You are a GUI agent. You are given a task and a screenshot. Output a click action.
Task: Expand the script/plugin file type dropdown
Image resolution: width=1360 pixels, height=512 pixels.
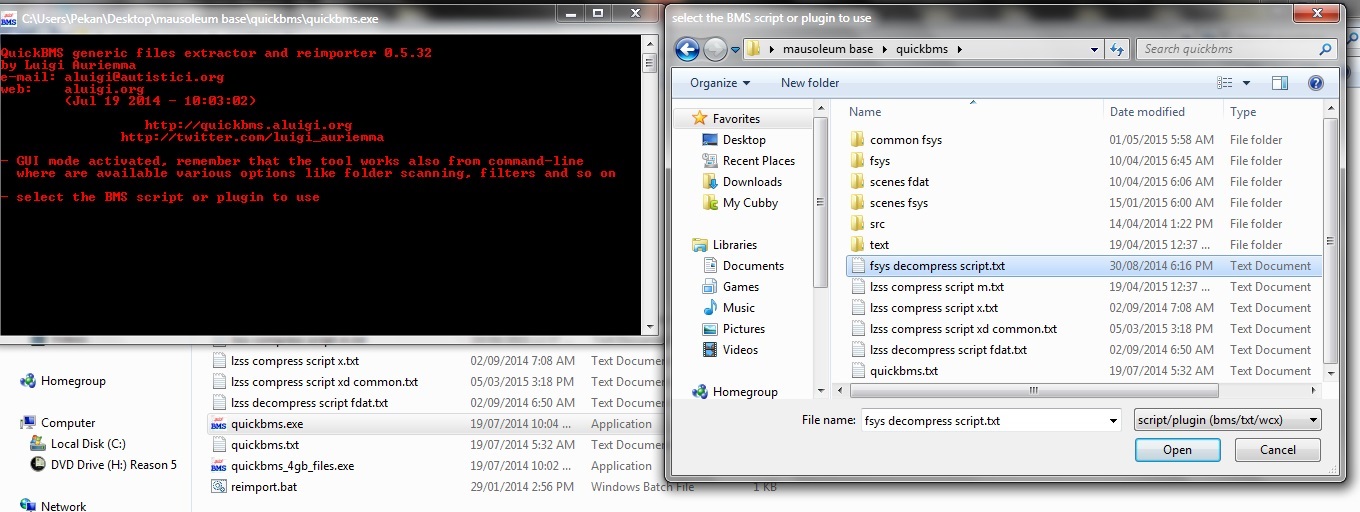(x=1229, y=421)
